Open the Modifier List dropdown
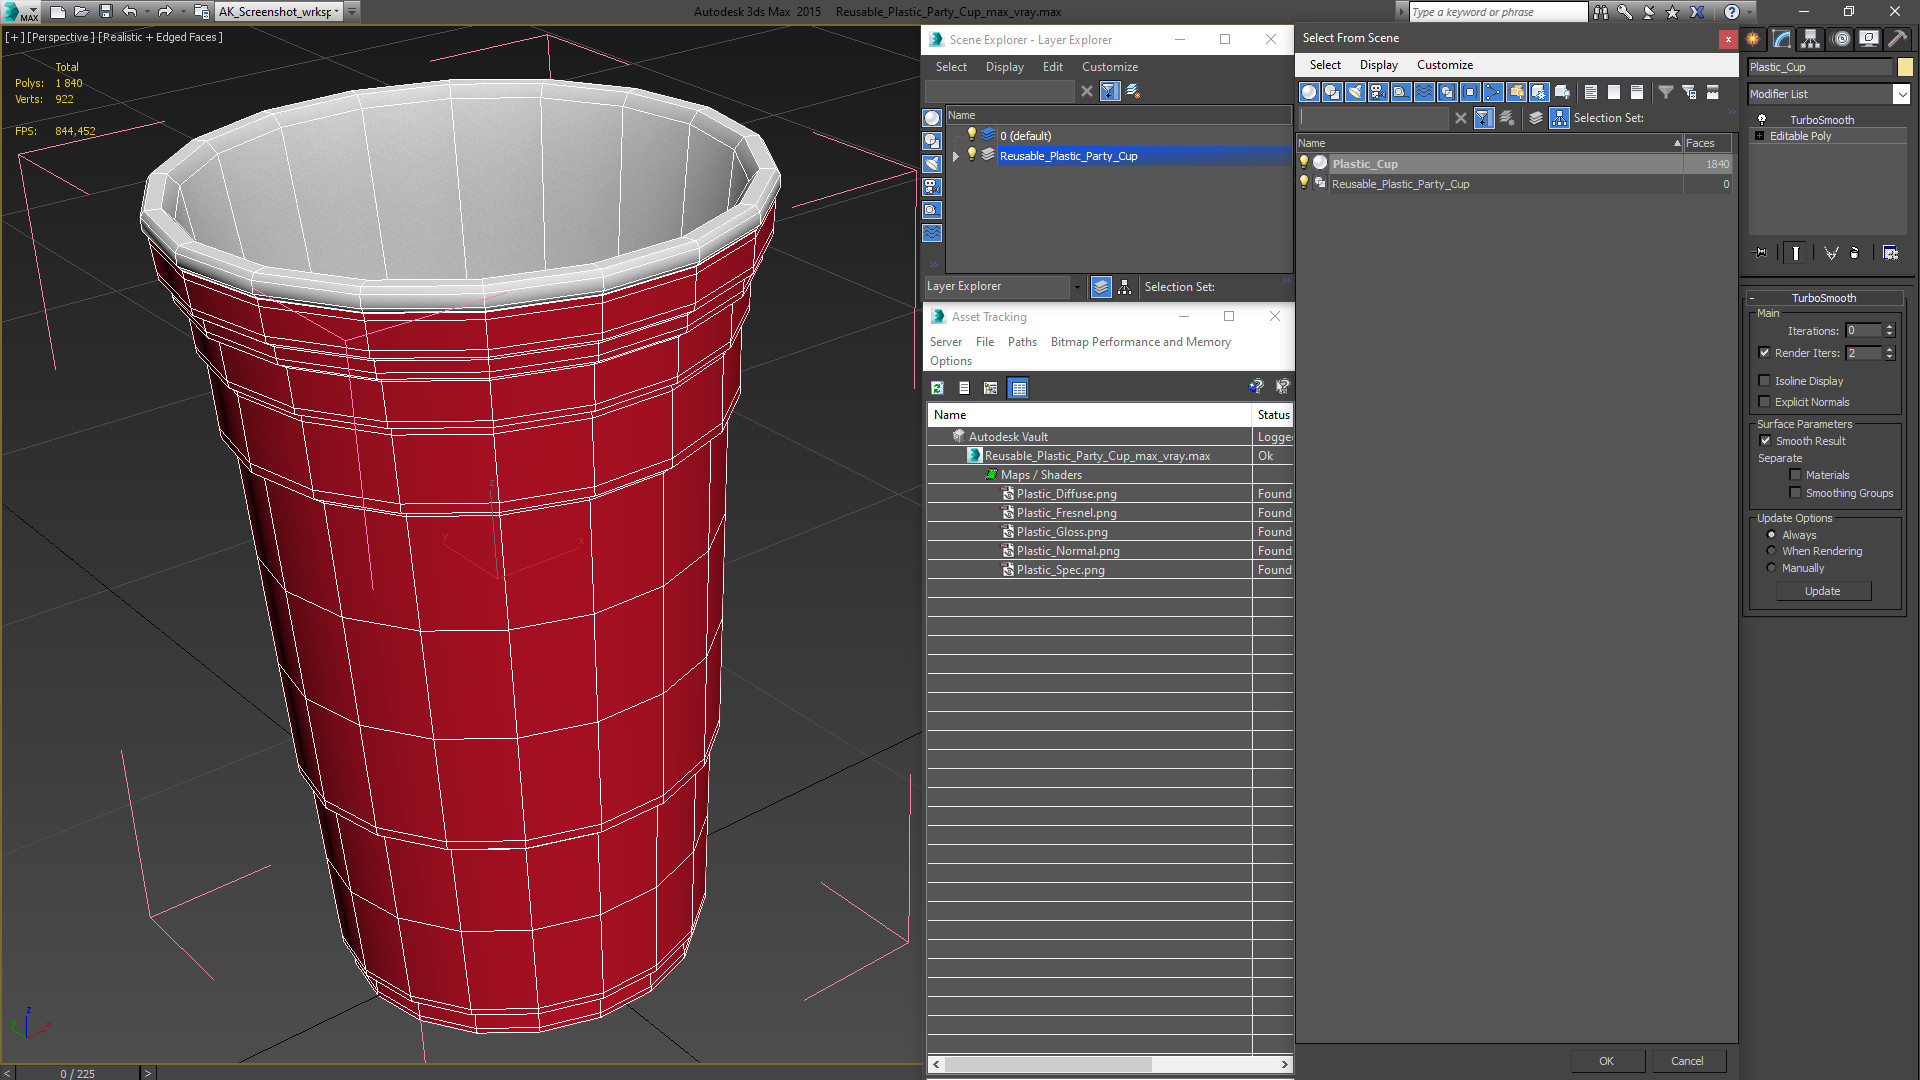Screen dimensions: 1920x1080 coord(1901,94)
